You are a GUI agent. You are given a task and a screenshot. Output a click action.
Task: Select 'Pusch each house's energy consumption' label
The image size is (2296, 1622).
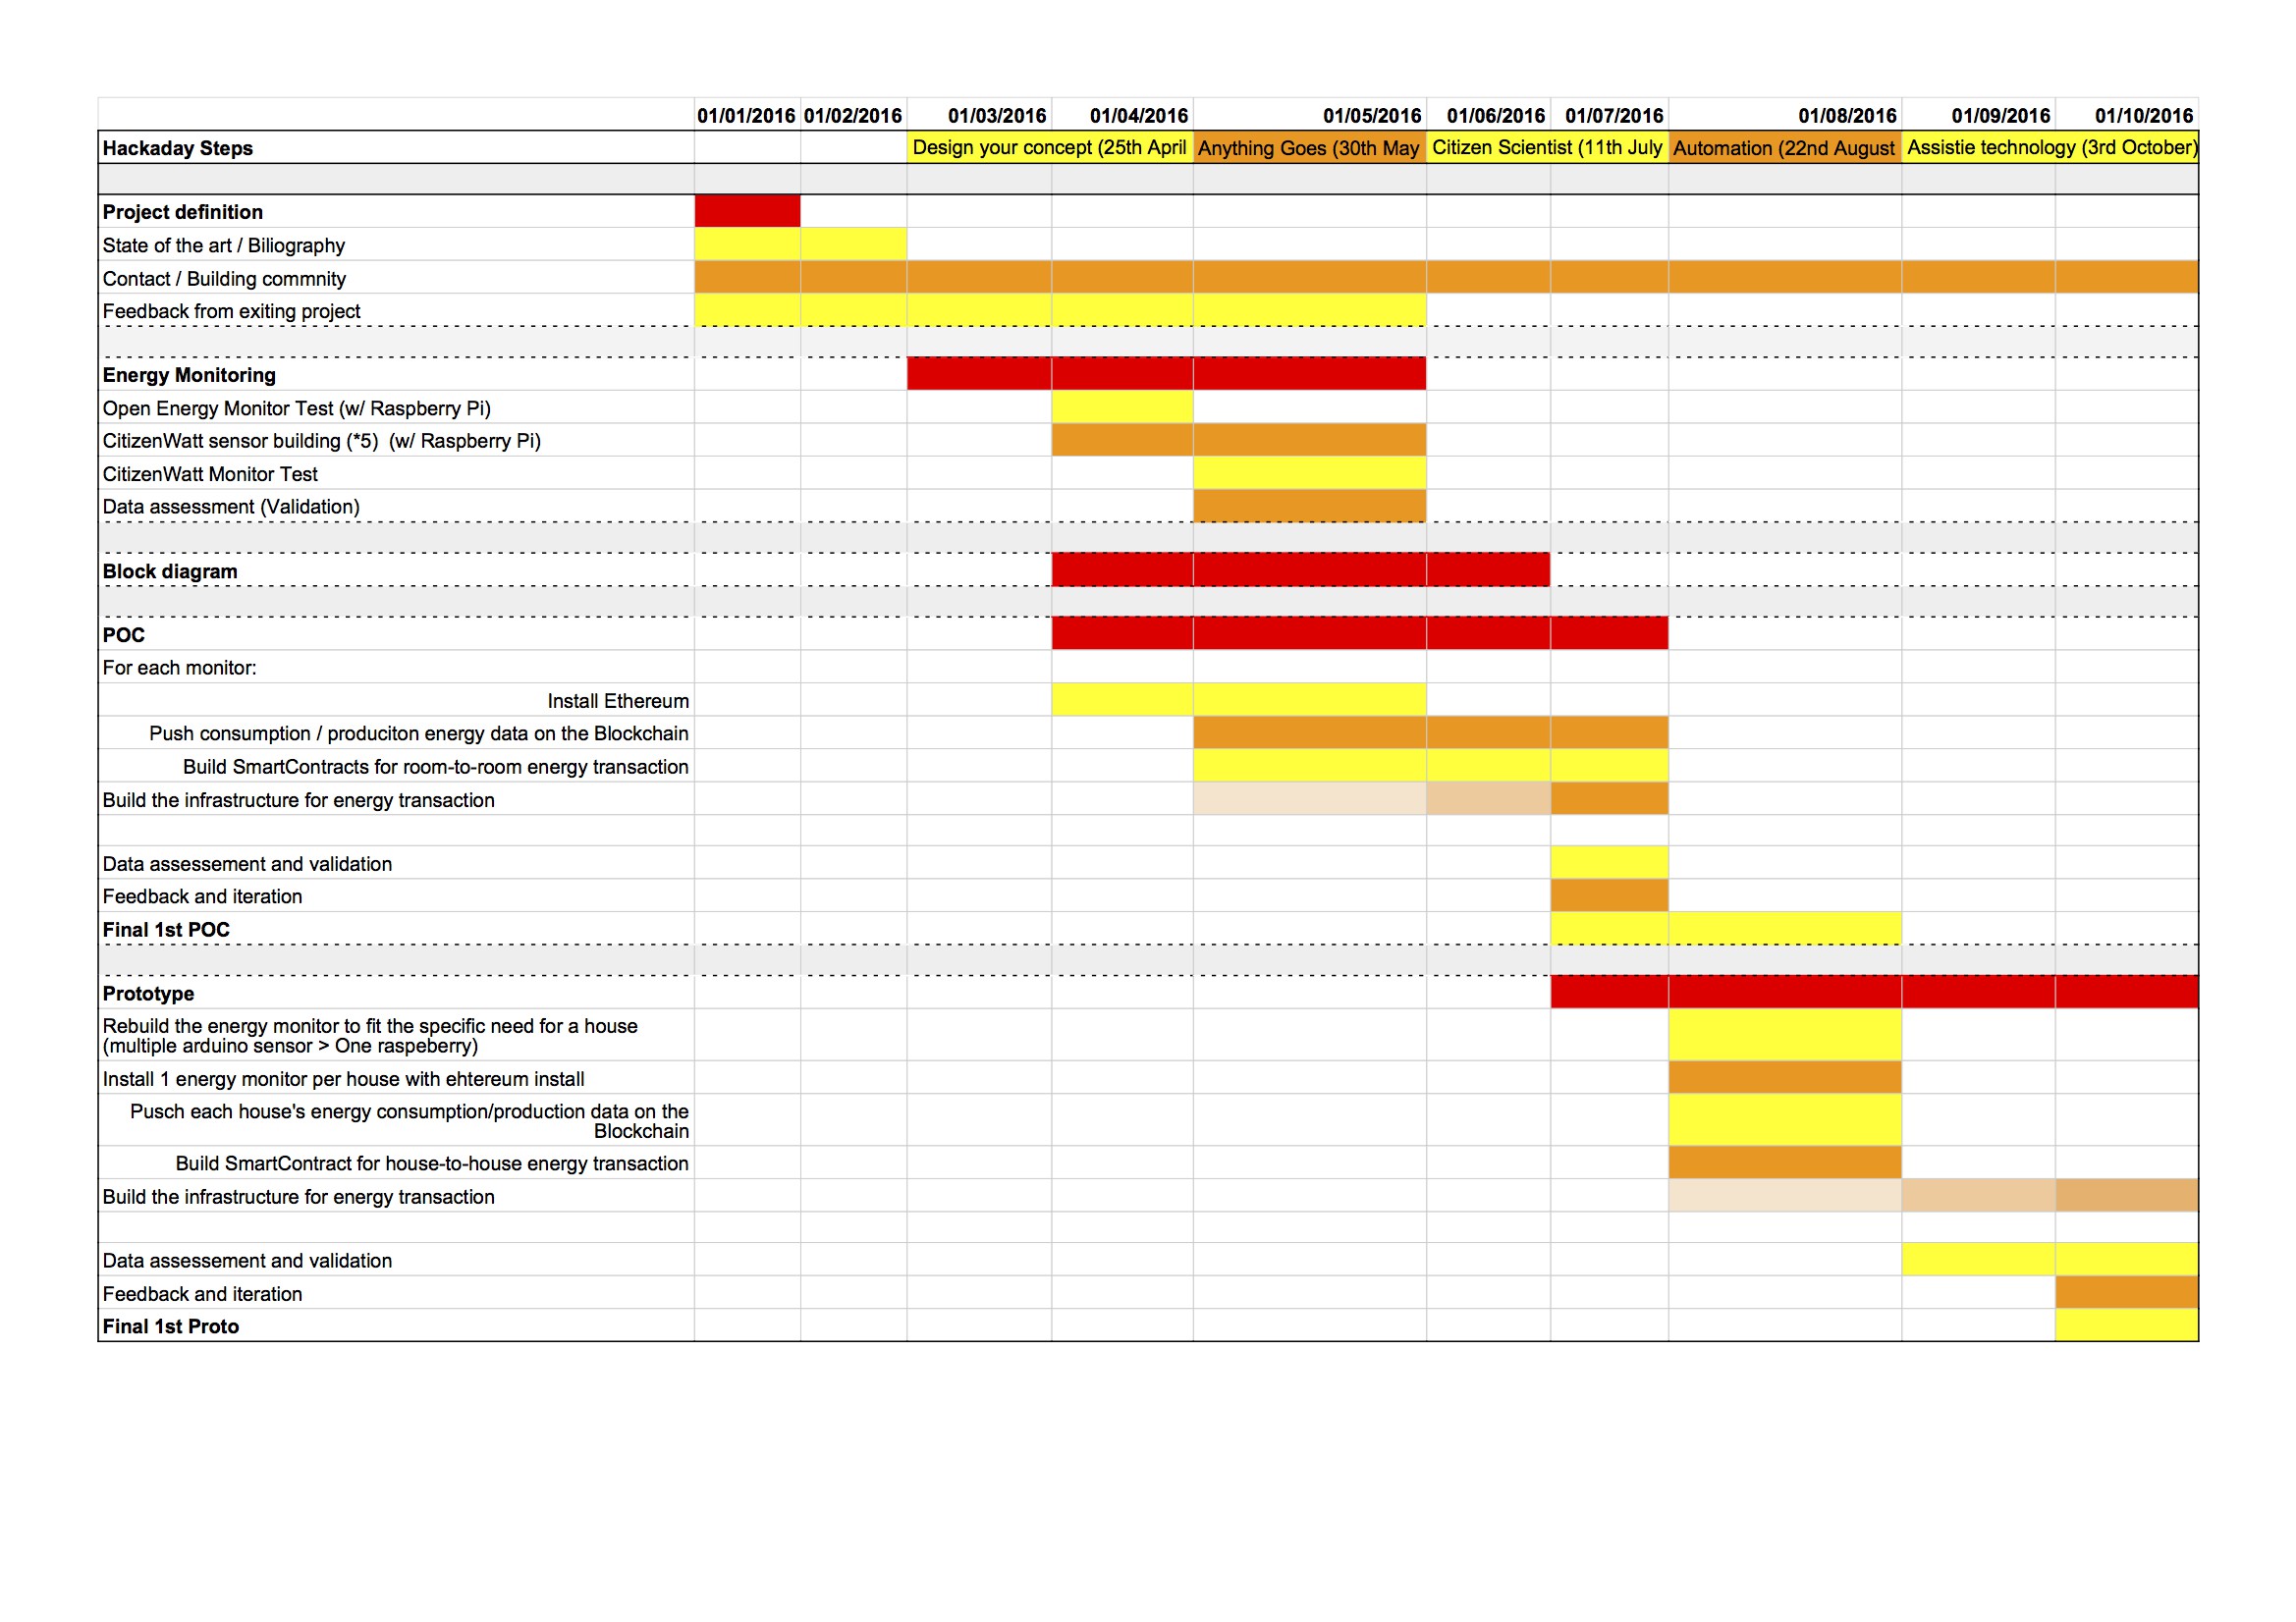pyautogui.click(x=409, y=1121)
